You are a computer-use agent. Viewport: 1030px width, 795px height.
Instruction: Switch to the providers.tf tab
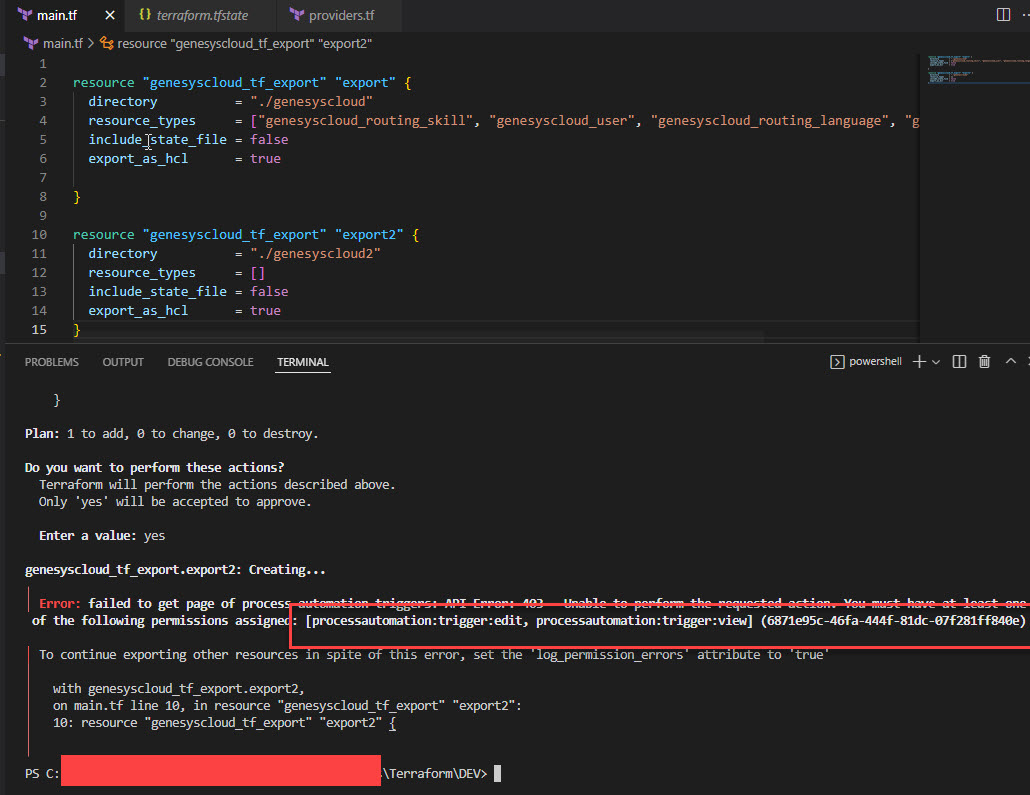coord(340,15)
